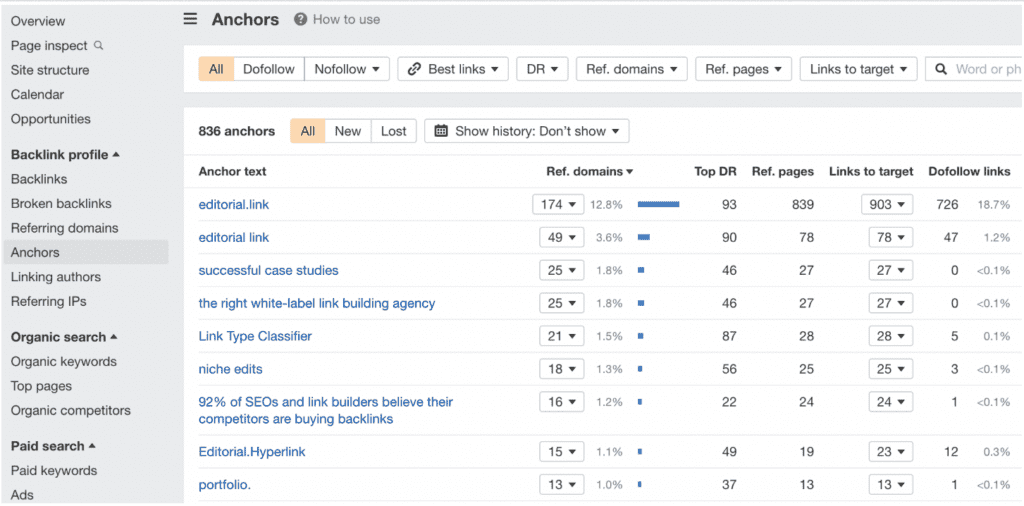Screen dimensions: 1024x506
Task: Collapse the Organic search section
Action: 64,337
